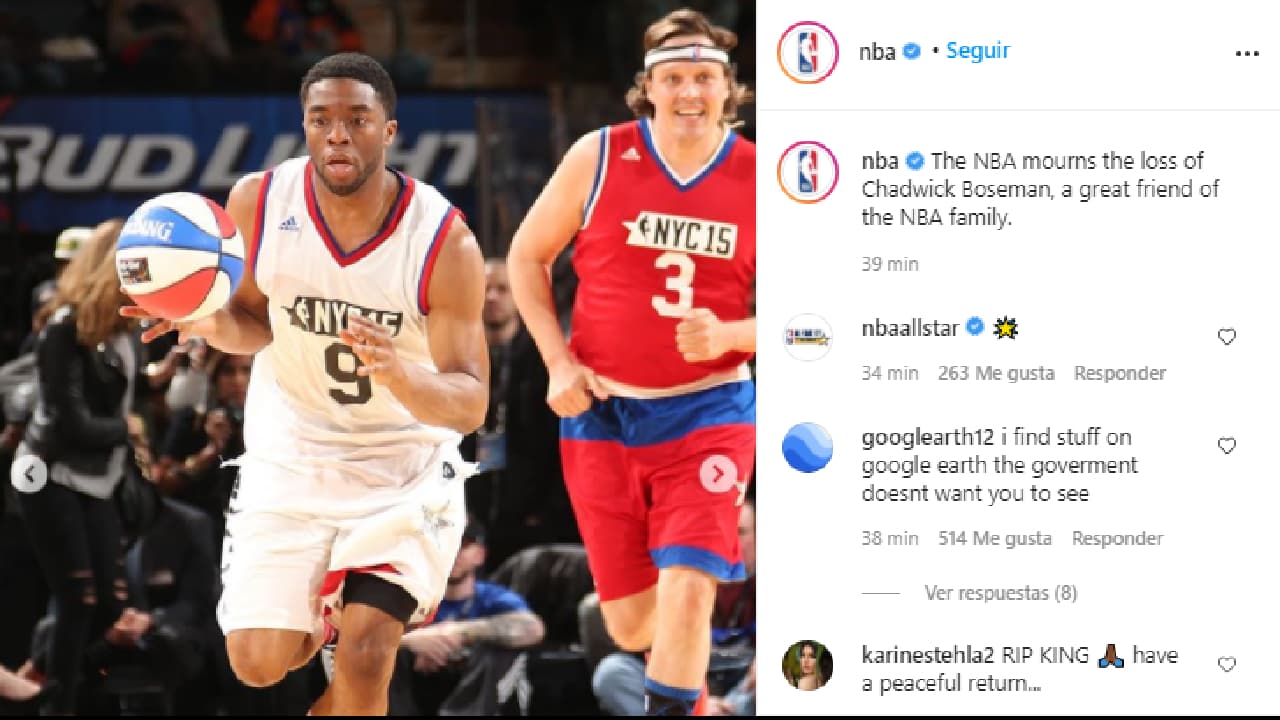
Task: Reply to googlearth12 comment via Responder
Action: 1118,538
